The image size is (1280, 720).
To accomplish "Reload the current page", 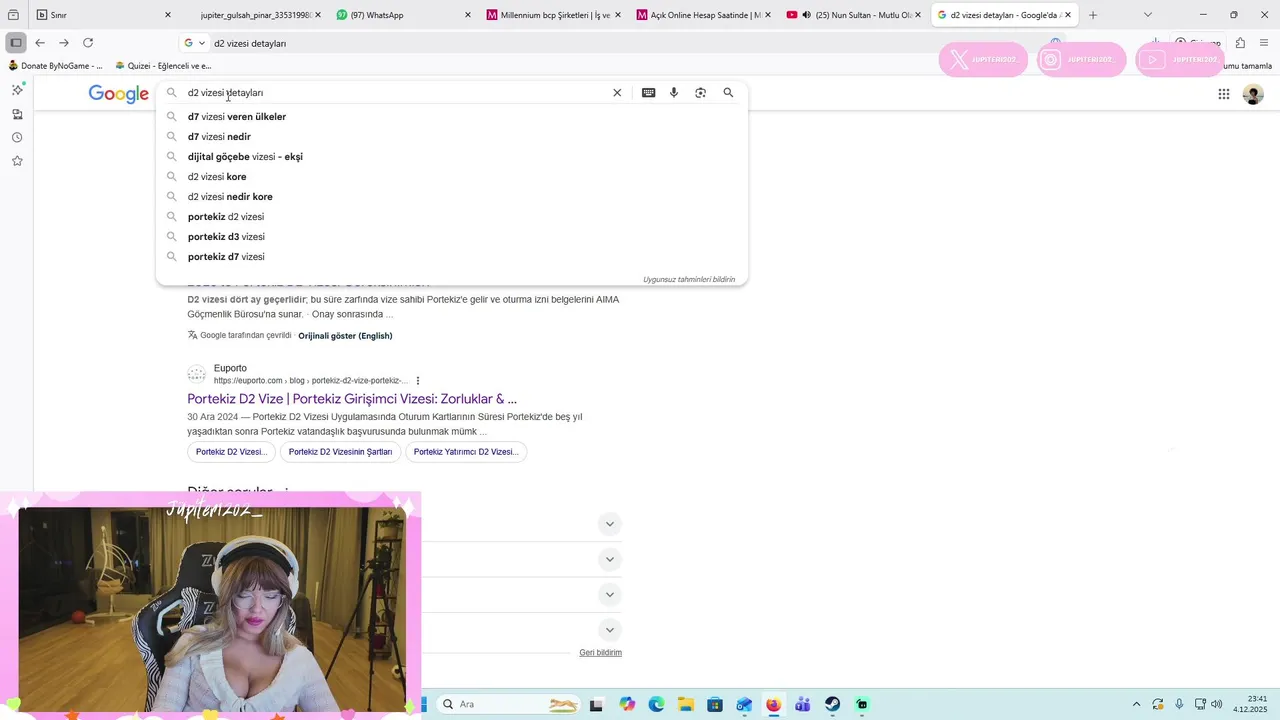I will 88,43.
